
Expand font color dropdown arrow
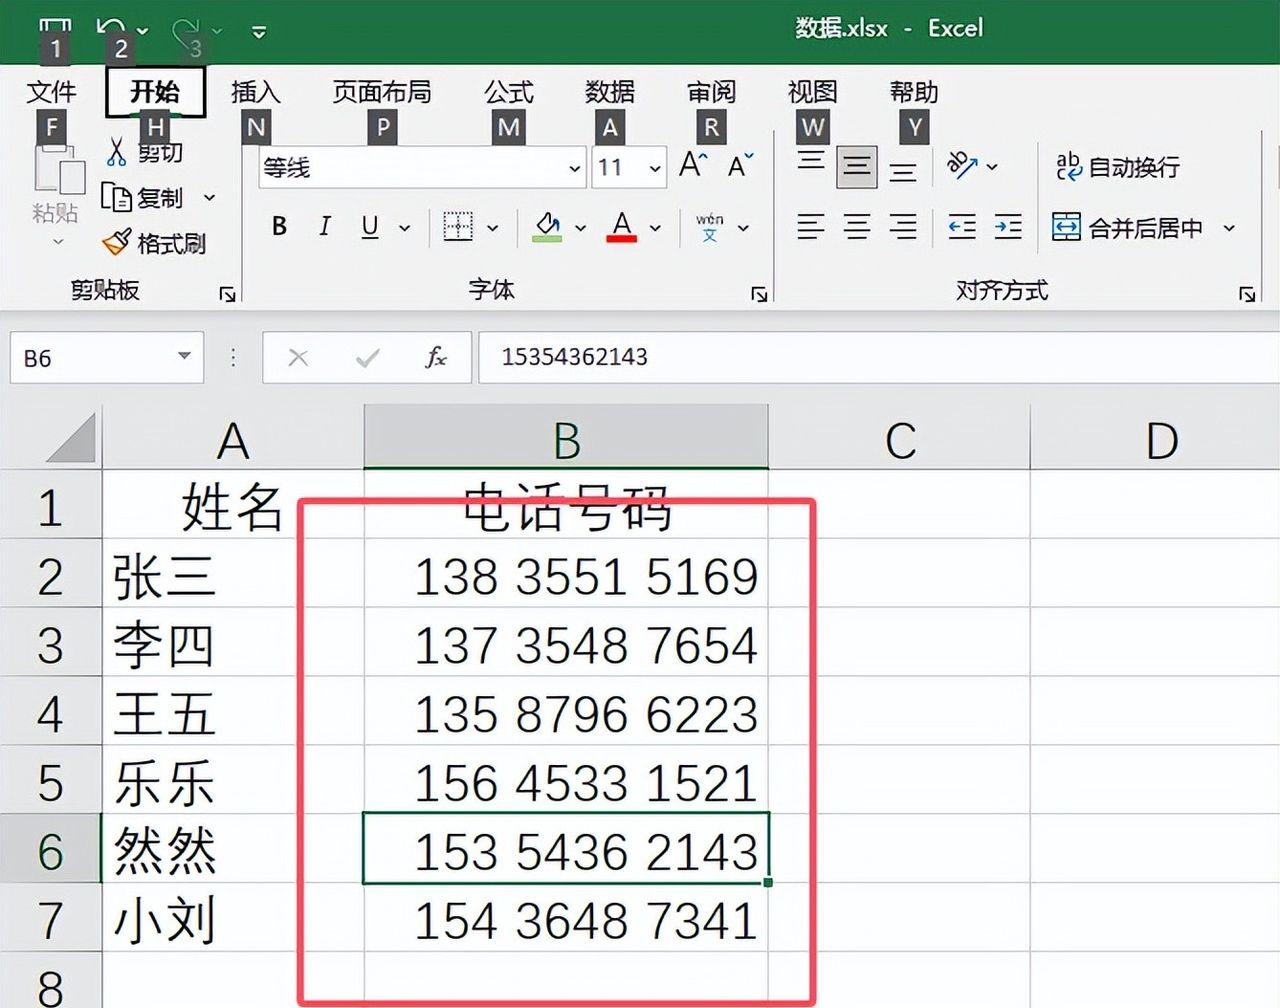[655, 228]
